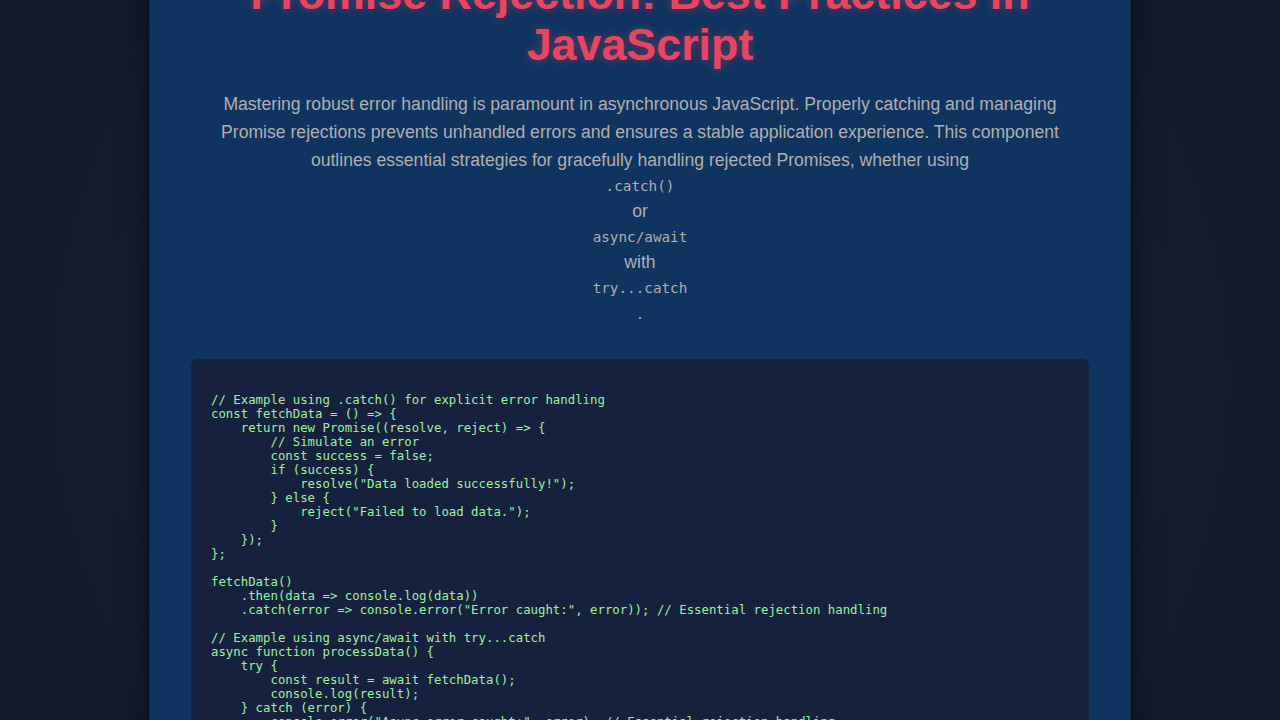The width and height of the screenshot is (1280, 720).
Task: Click the introductory paragraph about error handling
Action: pyautogui.click(x=640, y=131)
